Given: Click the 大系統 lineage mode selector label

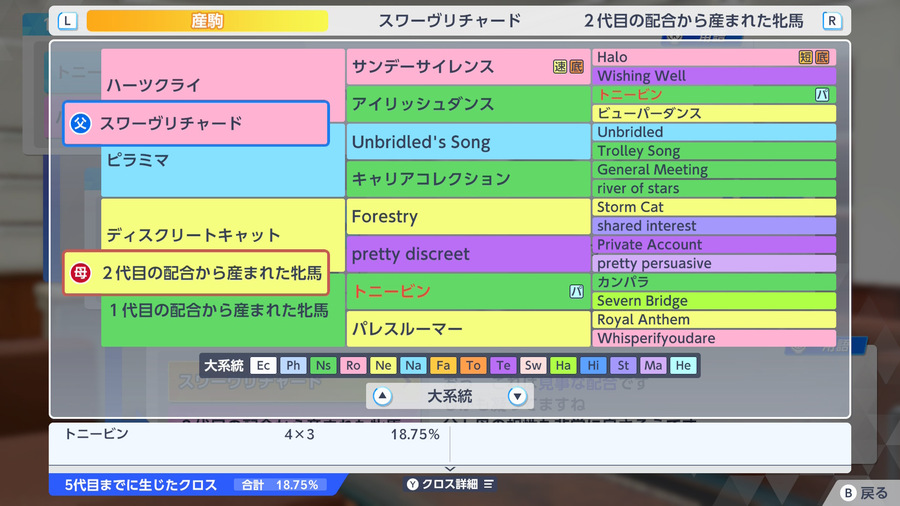Looking at the screenshot, I should [x=449, y=396].
